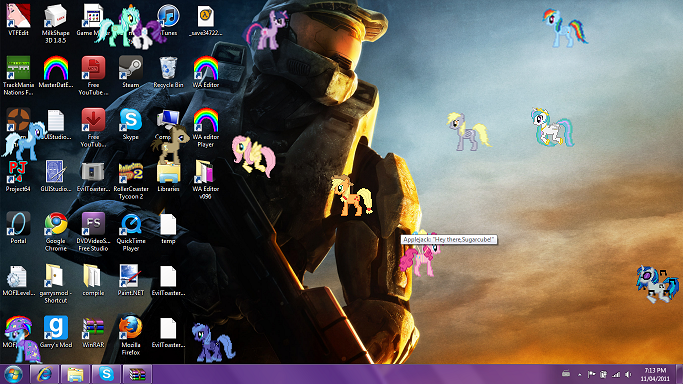Open the WA Editor v096 folder
Image resolution: width=683 pixels, height=384 pixels.
click(205, 172)
